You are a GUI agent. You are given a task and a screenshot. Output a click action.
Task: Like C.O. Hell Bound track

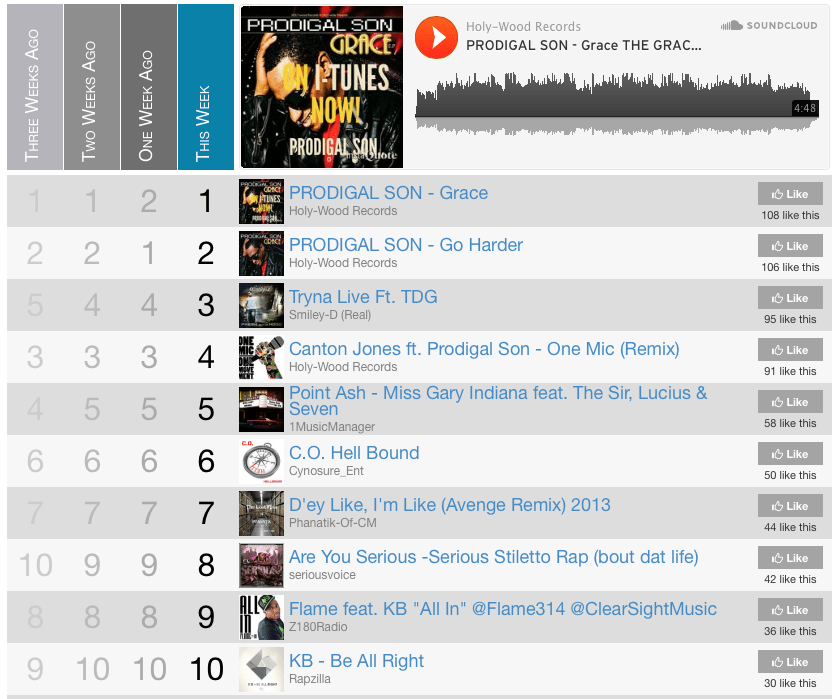[790, 454]
